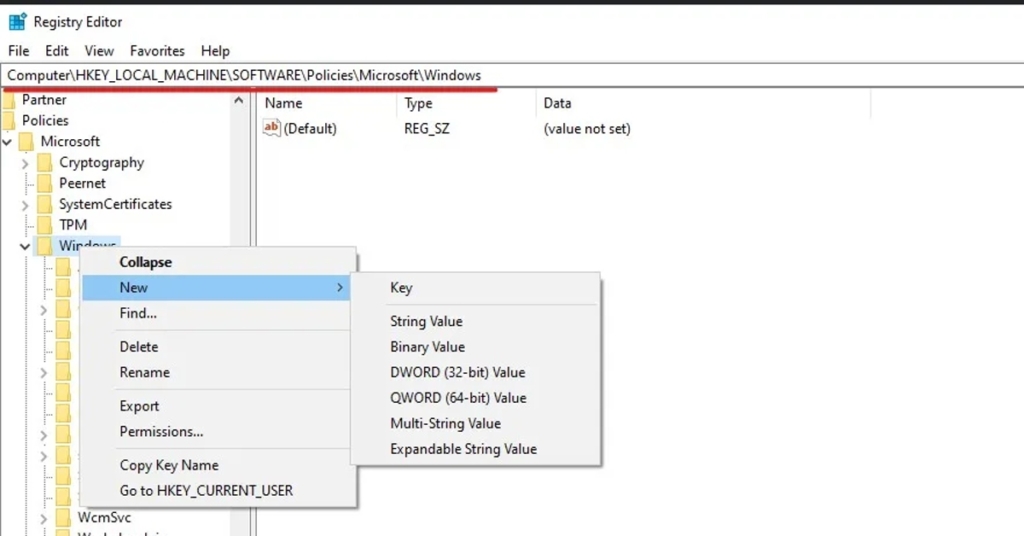Viewport: 1024px width, 536px height.
Task: Select the Microsoft folder icon
Action: click(x=26, y=142)
